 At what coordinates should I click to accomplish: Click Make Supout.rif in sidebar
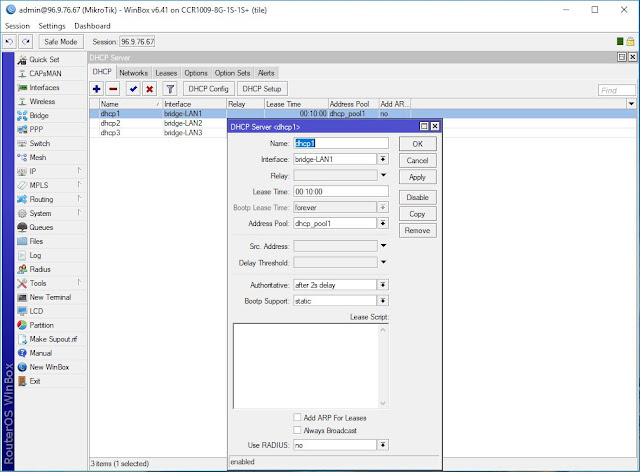[51, 339]
